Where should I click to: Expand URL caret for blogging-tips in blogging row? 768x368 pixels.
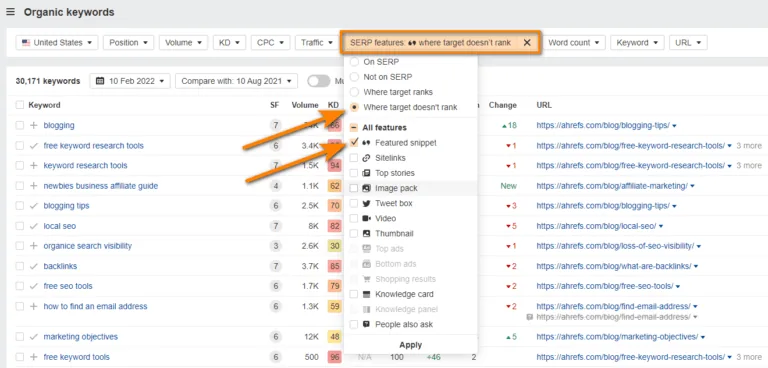click(674, 126)
